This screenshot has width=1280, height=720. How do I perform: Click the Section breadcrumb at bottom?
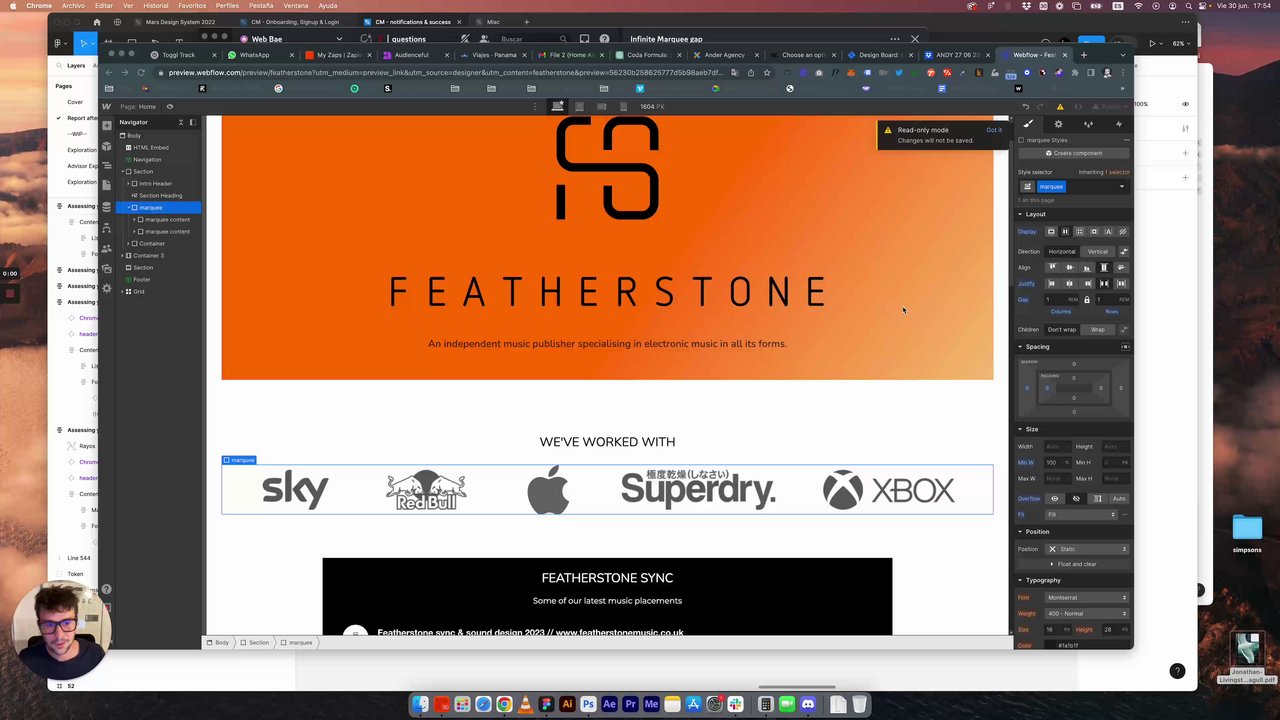255,642
